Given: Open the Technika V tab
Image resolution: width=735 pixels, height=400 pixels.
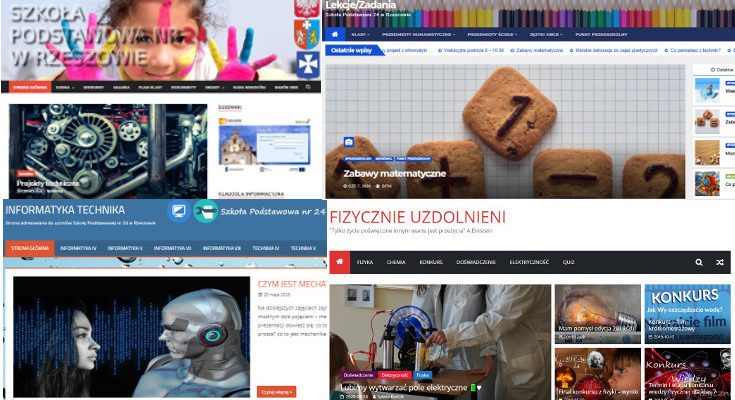Looking at the screenshot, I should [x=303, y=248].
